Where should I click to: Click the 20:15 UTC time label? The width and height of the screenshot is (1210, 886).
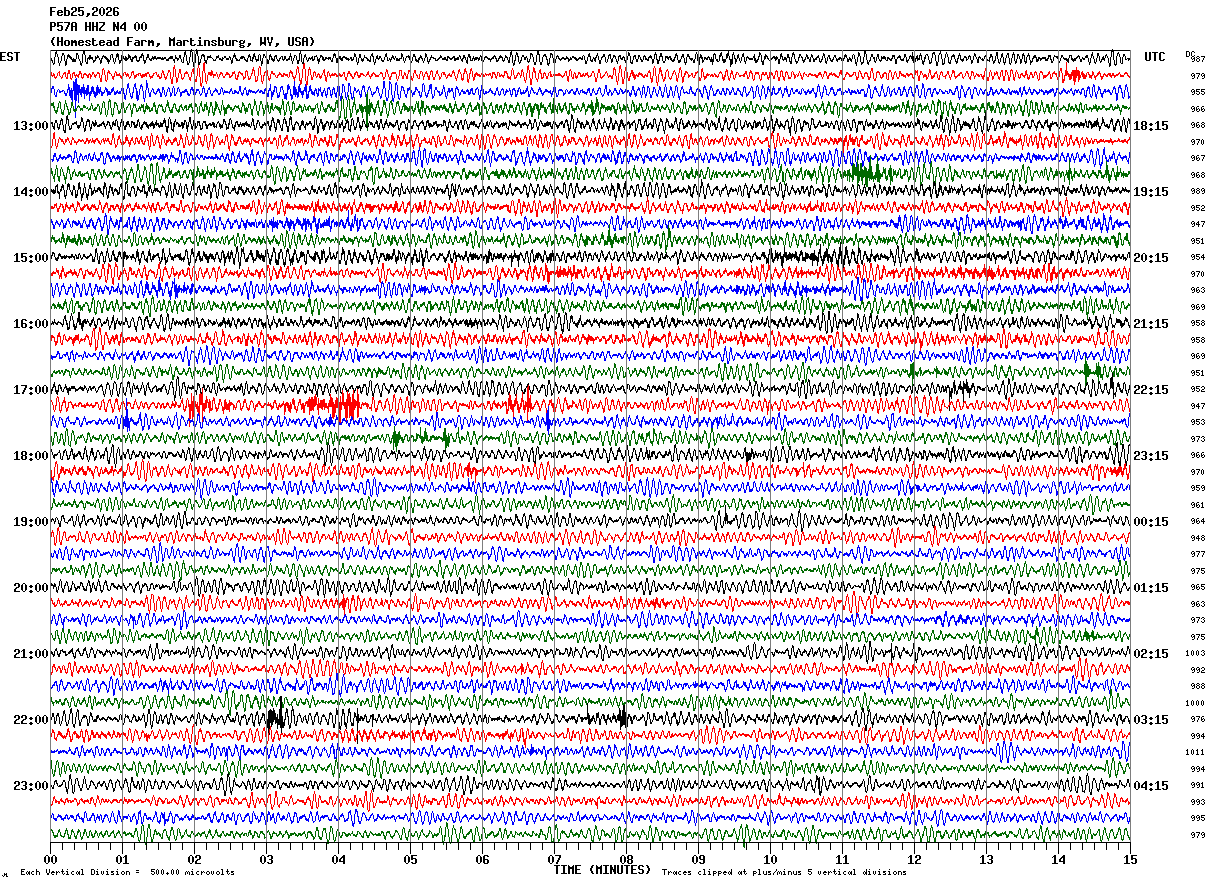[1150, 257]
